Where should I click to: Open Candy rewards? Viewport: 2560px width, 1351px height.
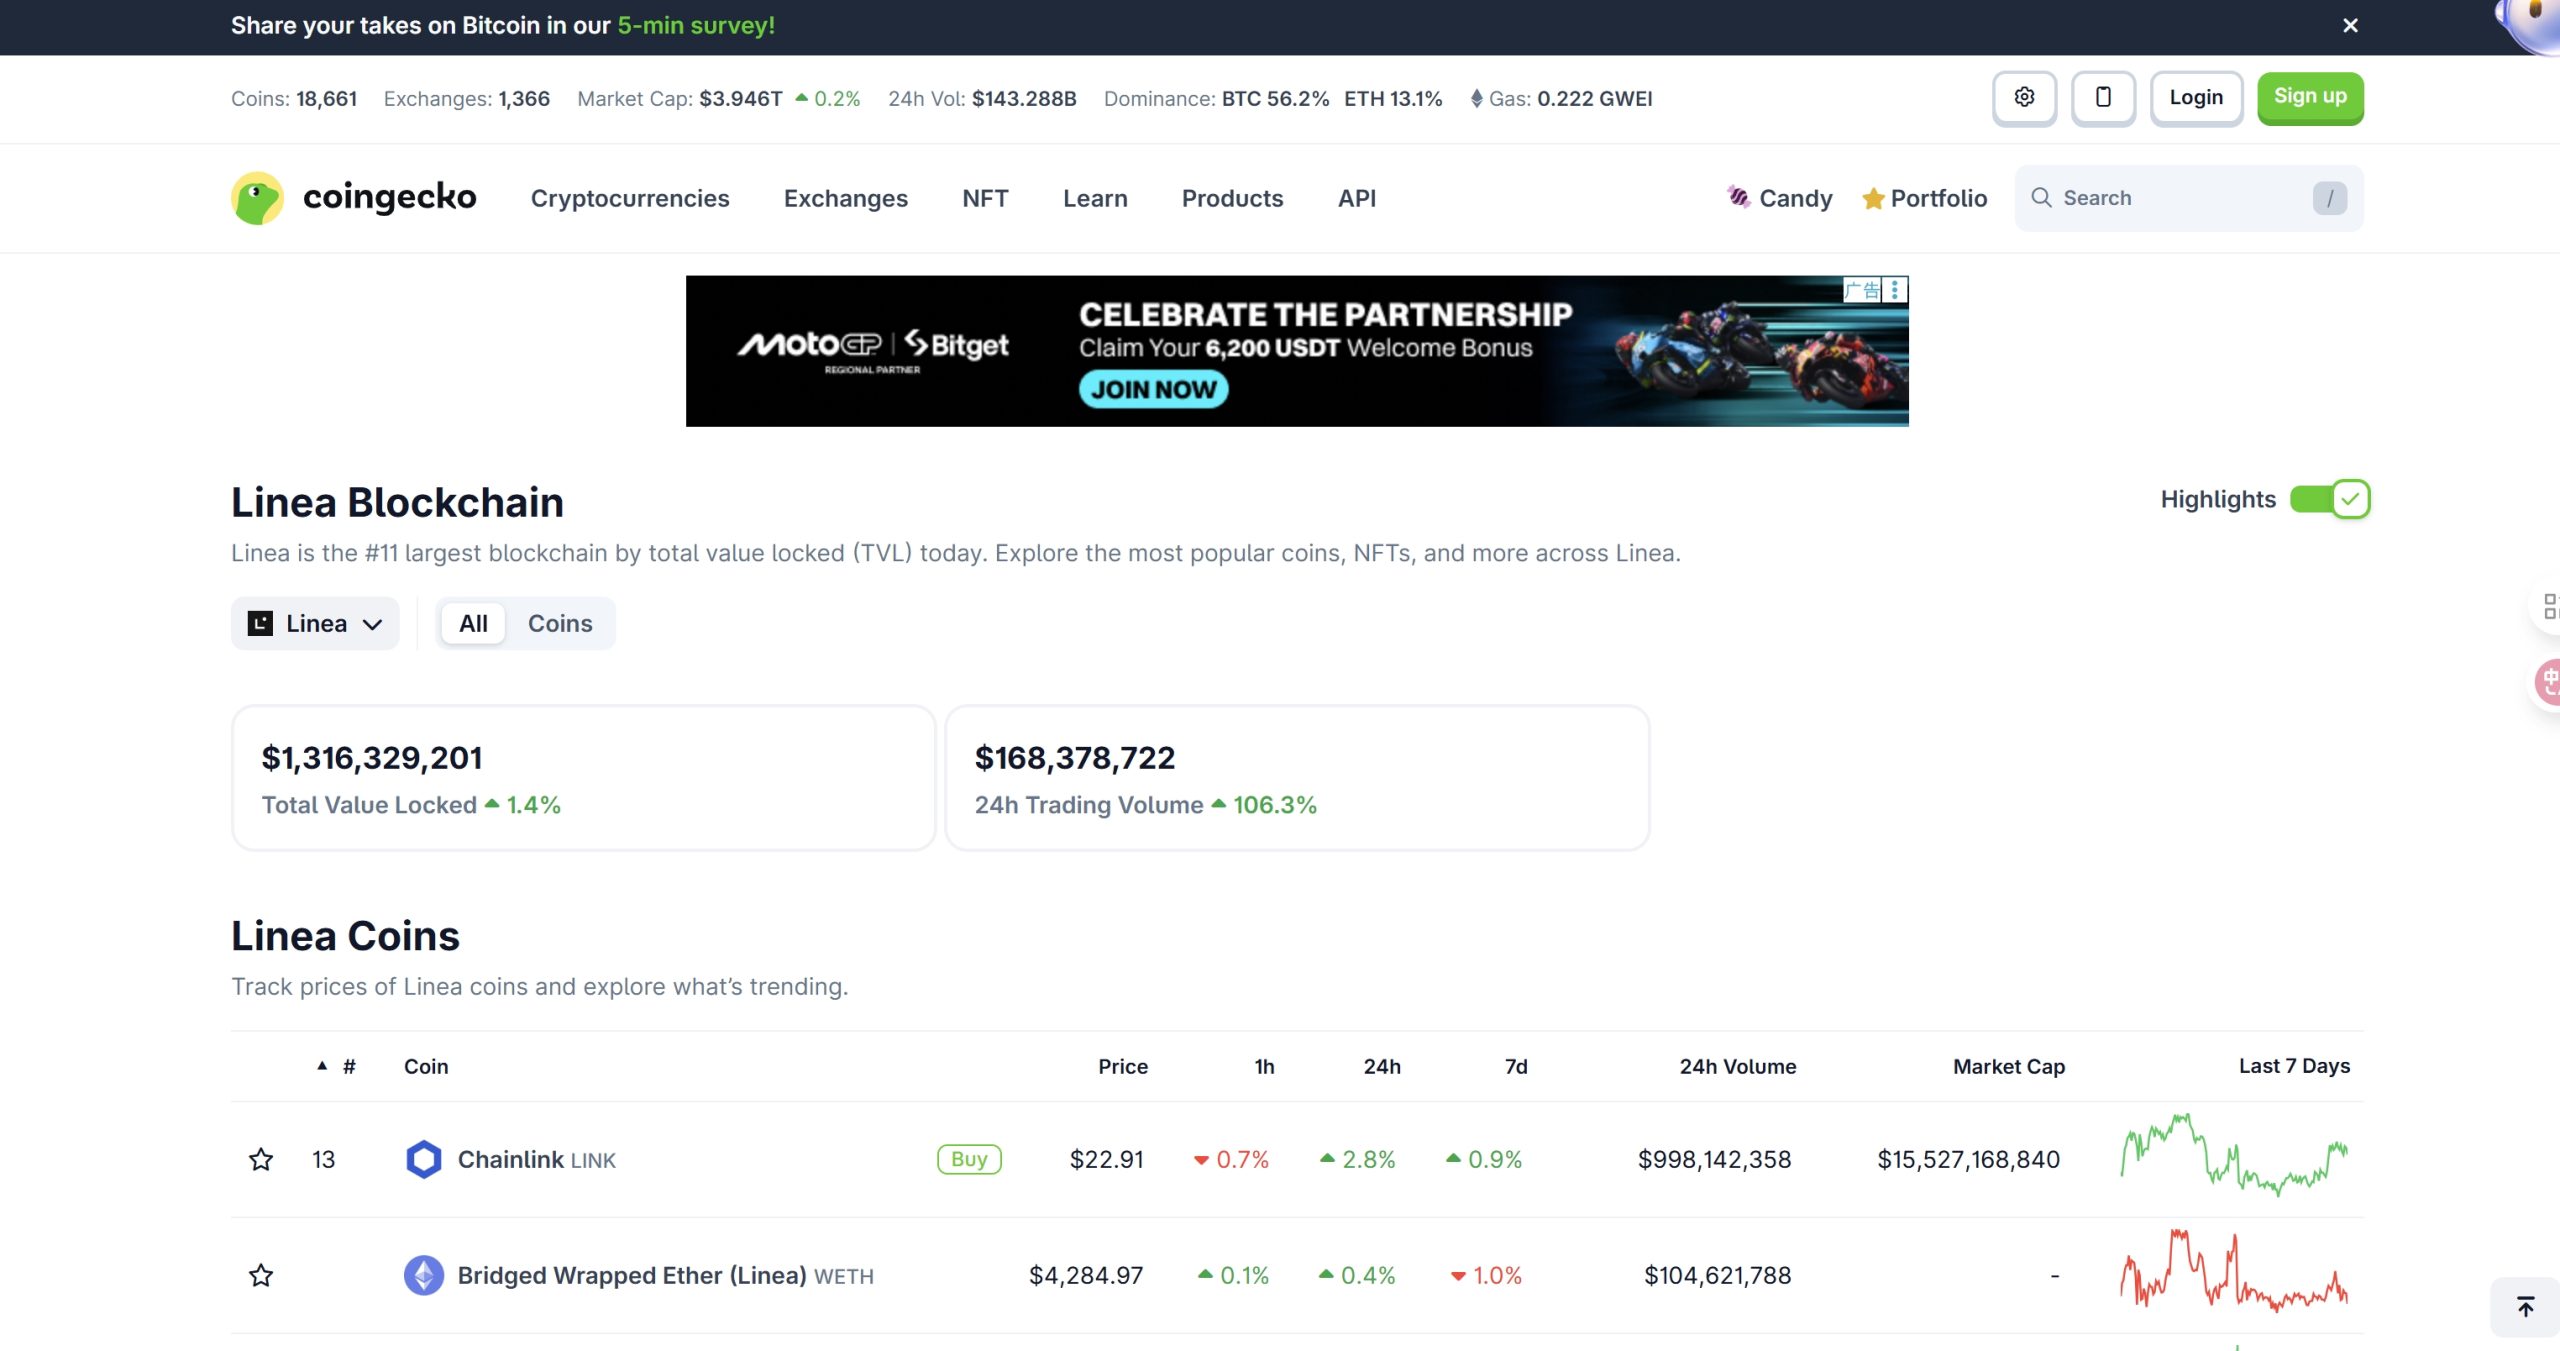[x=1780, y=198]
